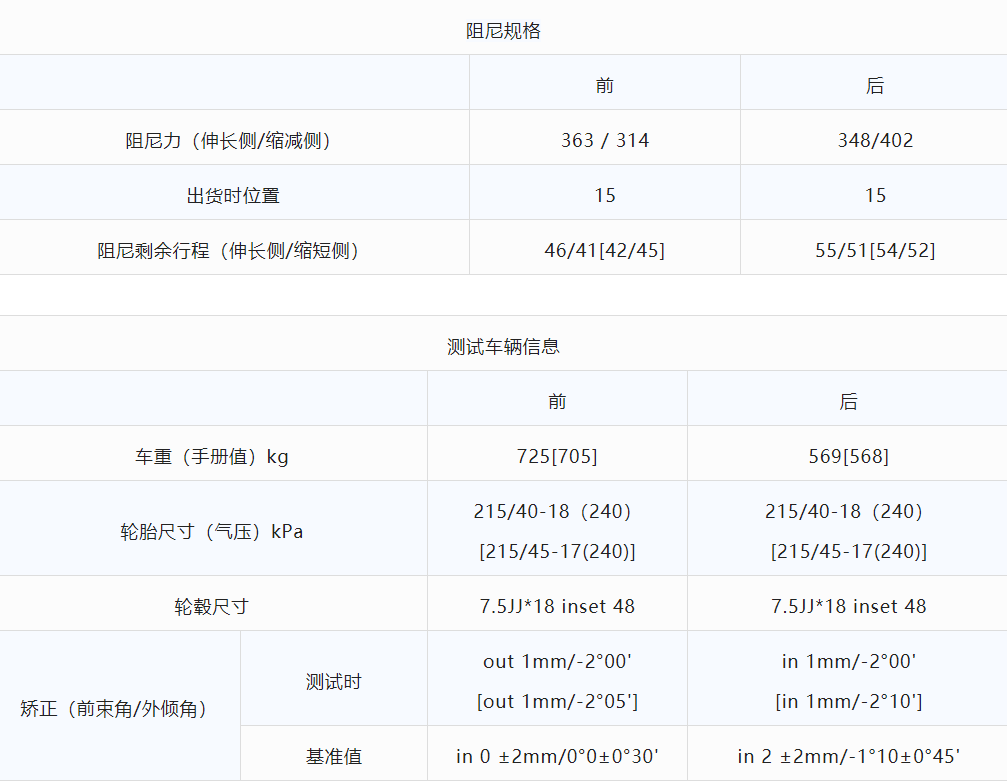Click the rear weight value 569[568]

848,457
